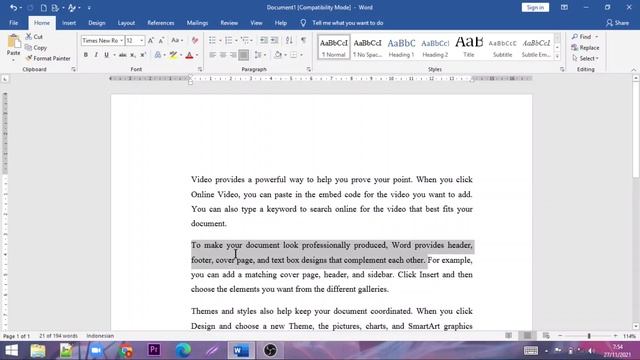Switch to the Insert tab
The image size is (640, 360).
69,23
